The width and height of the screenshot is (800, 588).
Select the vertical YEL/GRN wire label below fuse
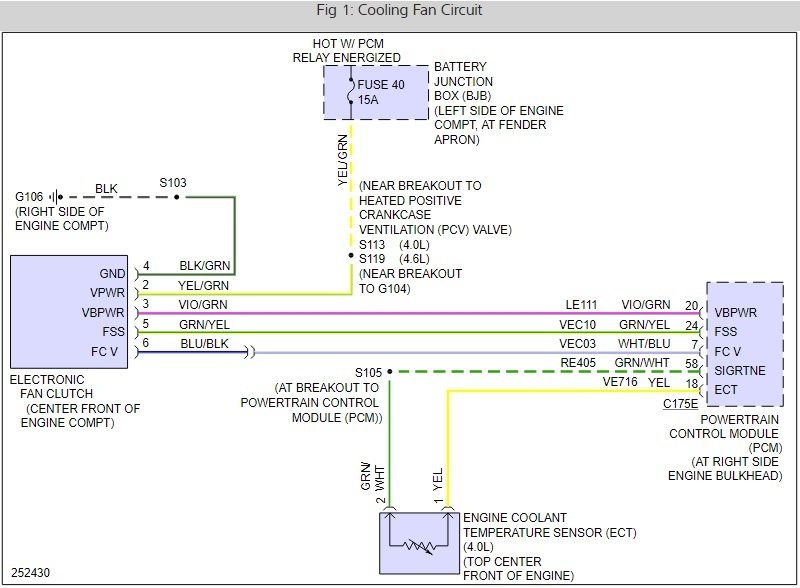point(343,160)
